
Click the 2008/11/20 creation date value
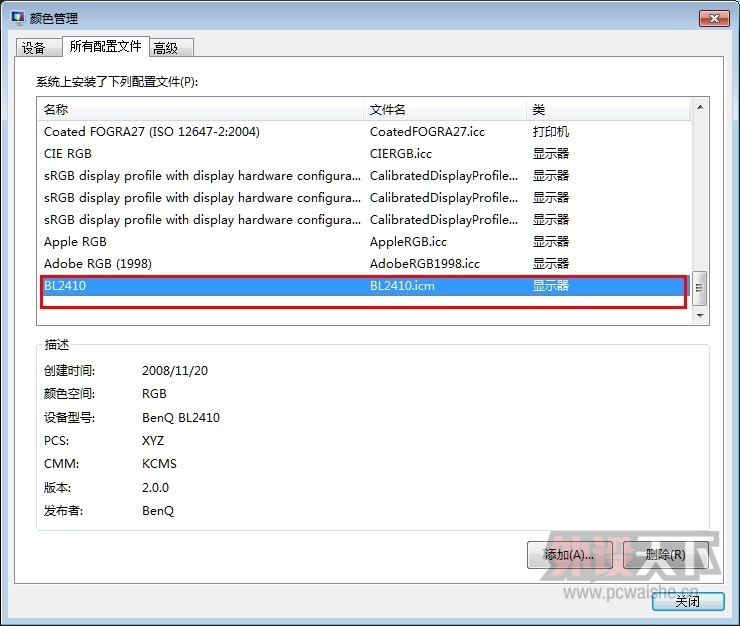(x=175, y=371)
